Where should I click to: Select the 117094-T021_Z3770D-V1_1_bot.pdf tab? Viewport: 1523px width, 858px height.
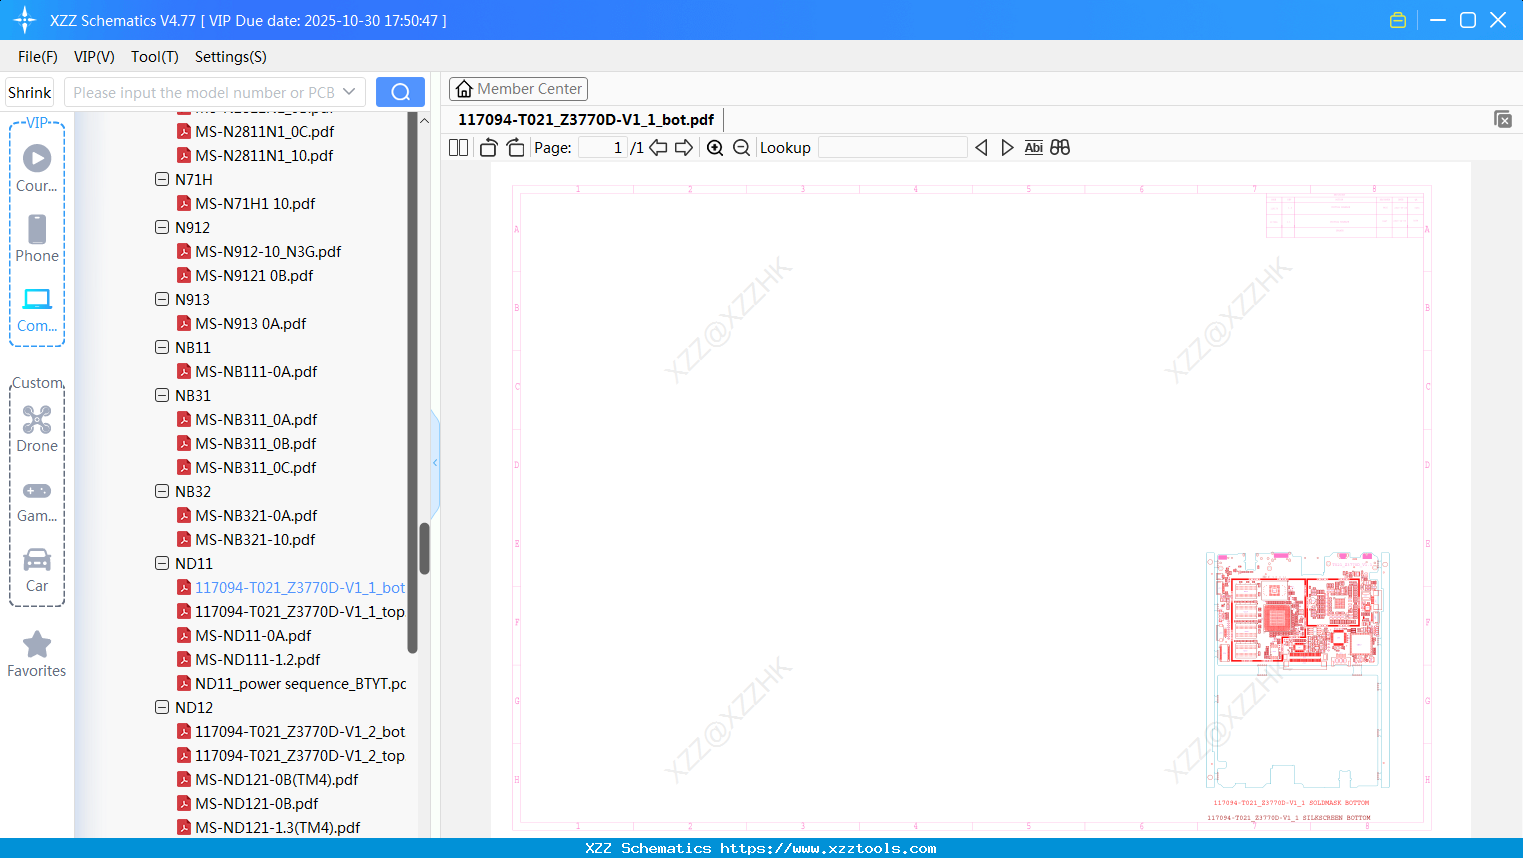(586, 120)
